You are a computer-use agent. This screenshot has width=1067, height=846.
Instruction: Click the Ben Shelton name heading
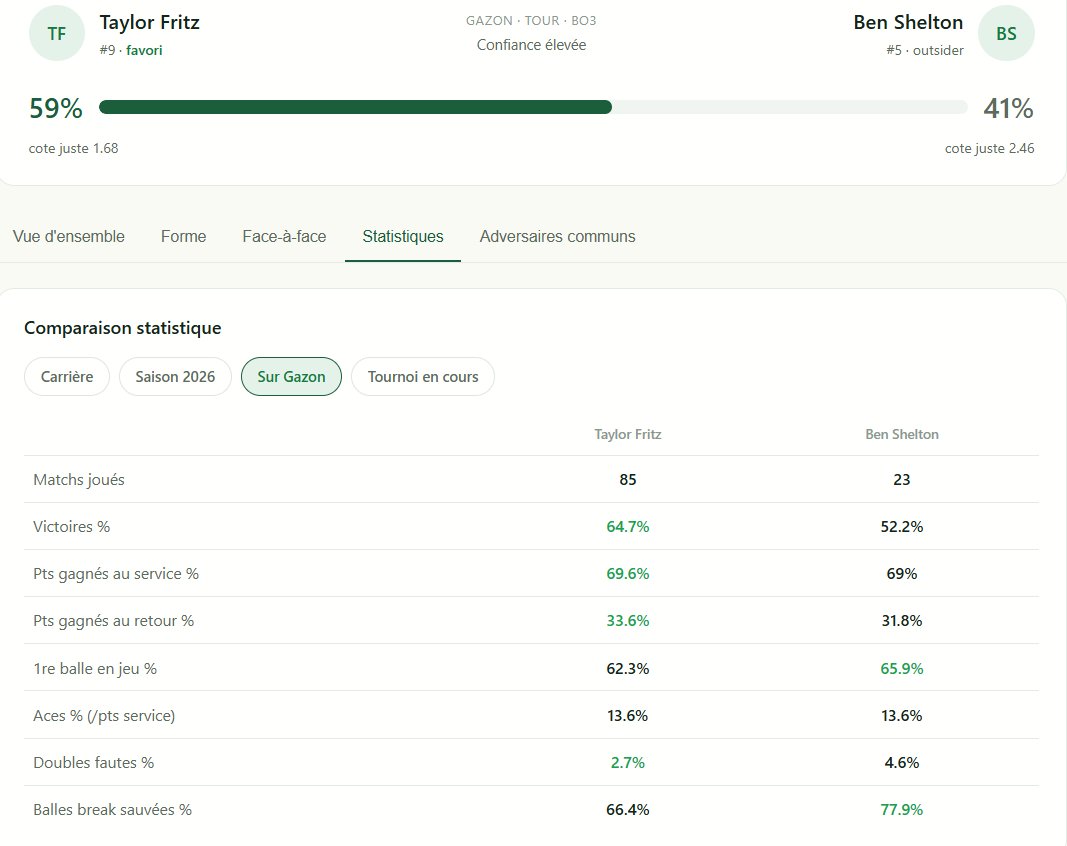pos(908,22)
